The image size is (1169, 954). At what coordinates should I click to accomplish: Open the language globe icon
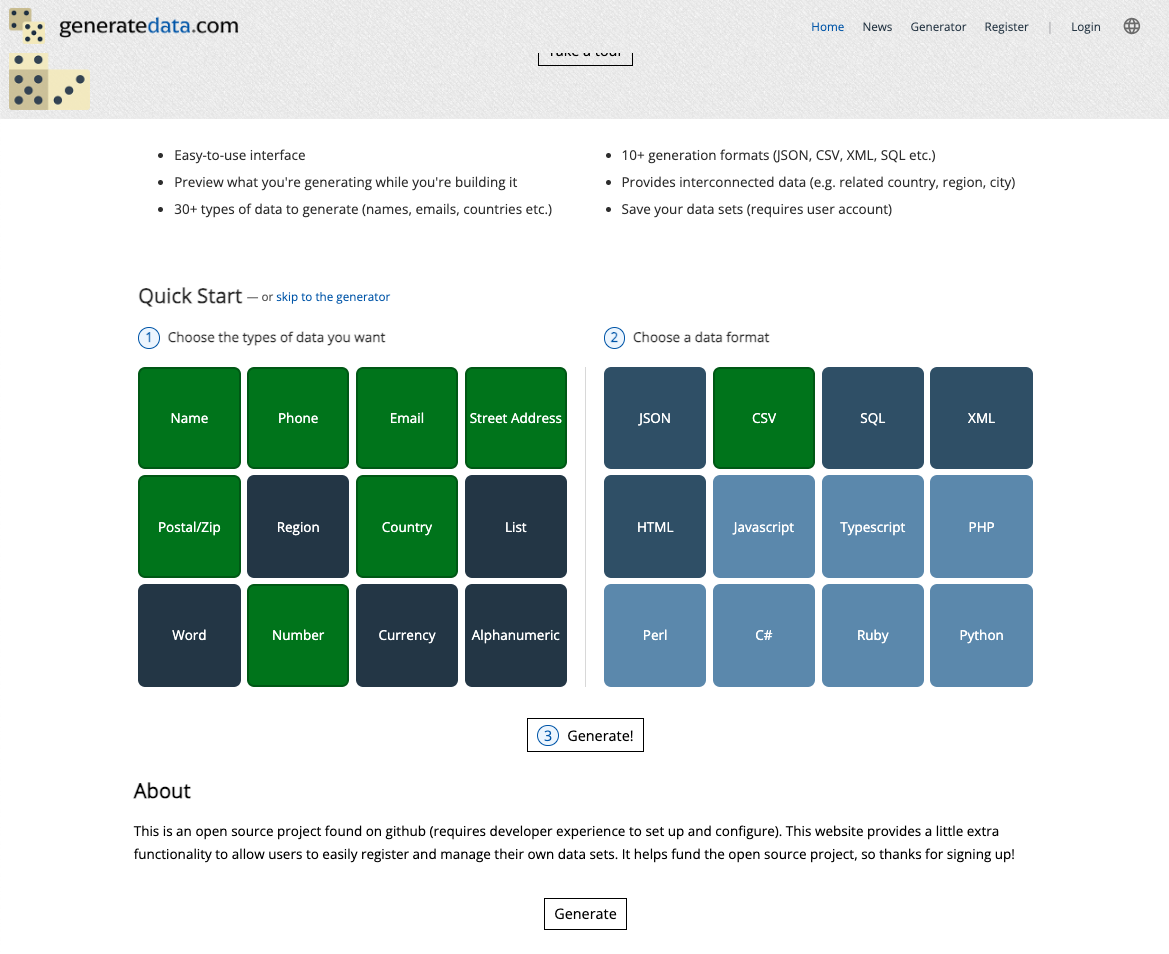coord(1131,27)
